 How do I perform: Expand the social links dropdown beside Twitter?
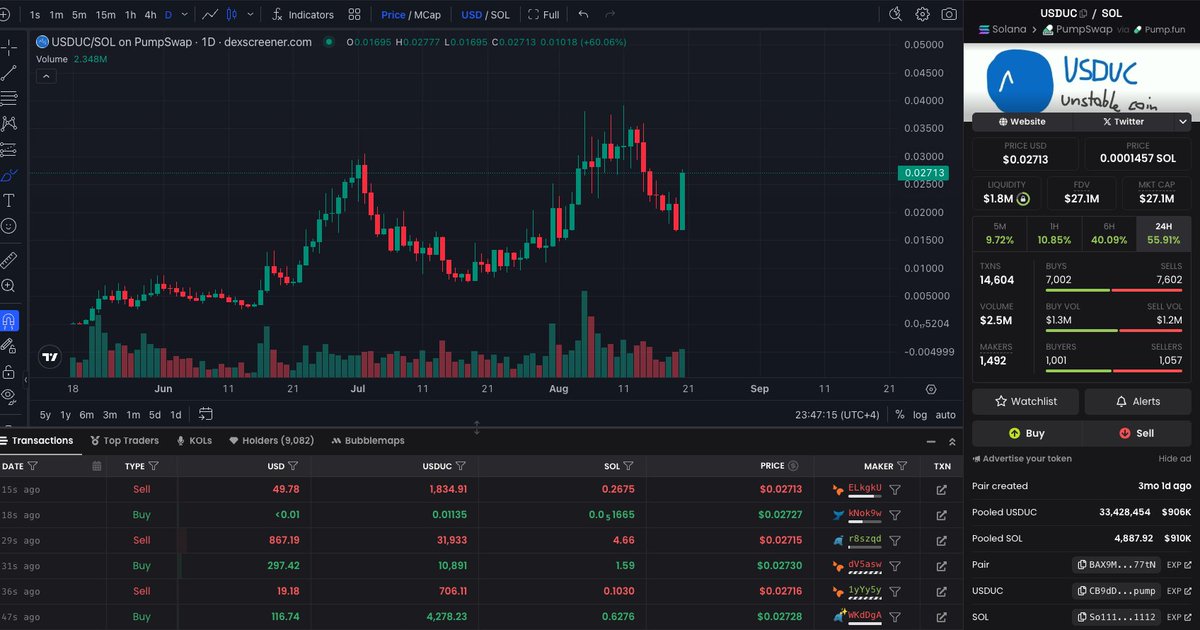[1182, 121]
